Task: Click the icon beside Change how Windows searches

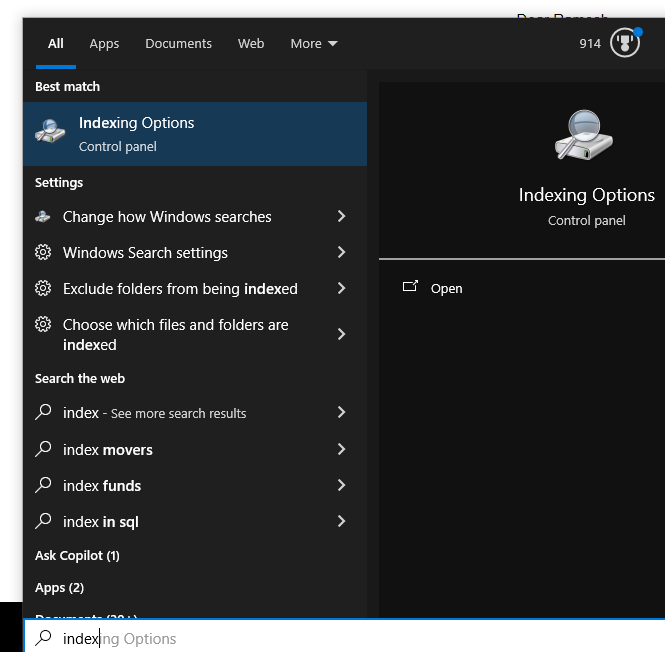Action: (x=43, y=217)
